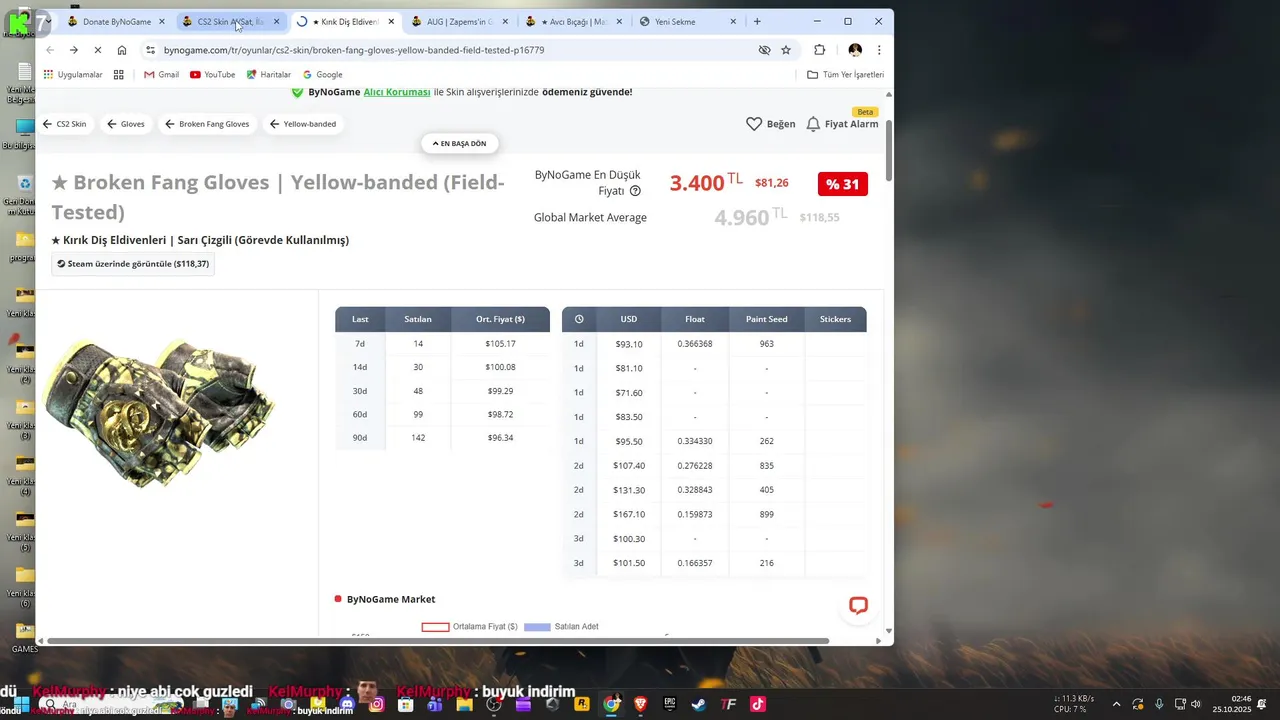The image size is (1280, 720).
Task: Click the Float column header
Action: [x=695, y=319]
